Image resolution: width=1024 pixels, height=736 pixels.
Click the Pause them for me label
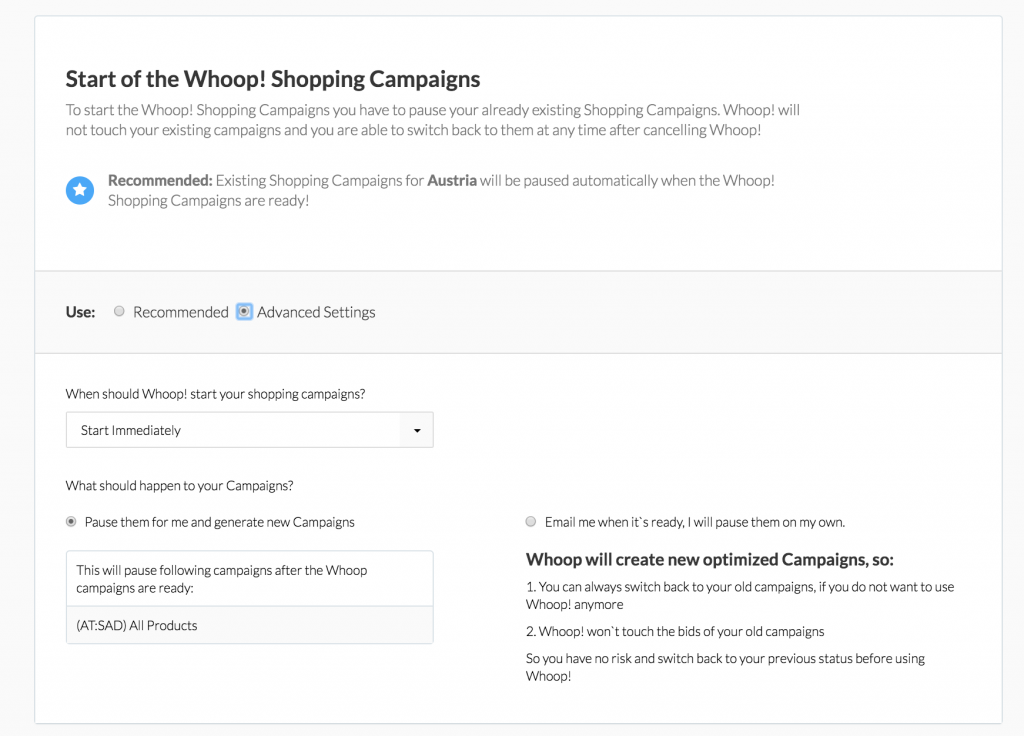(219, 522)
